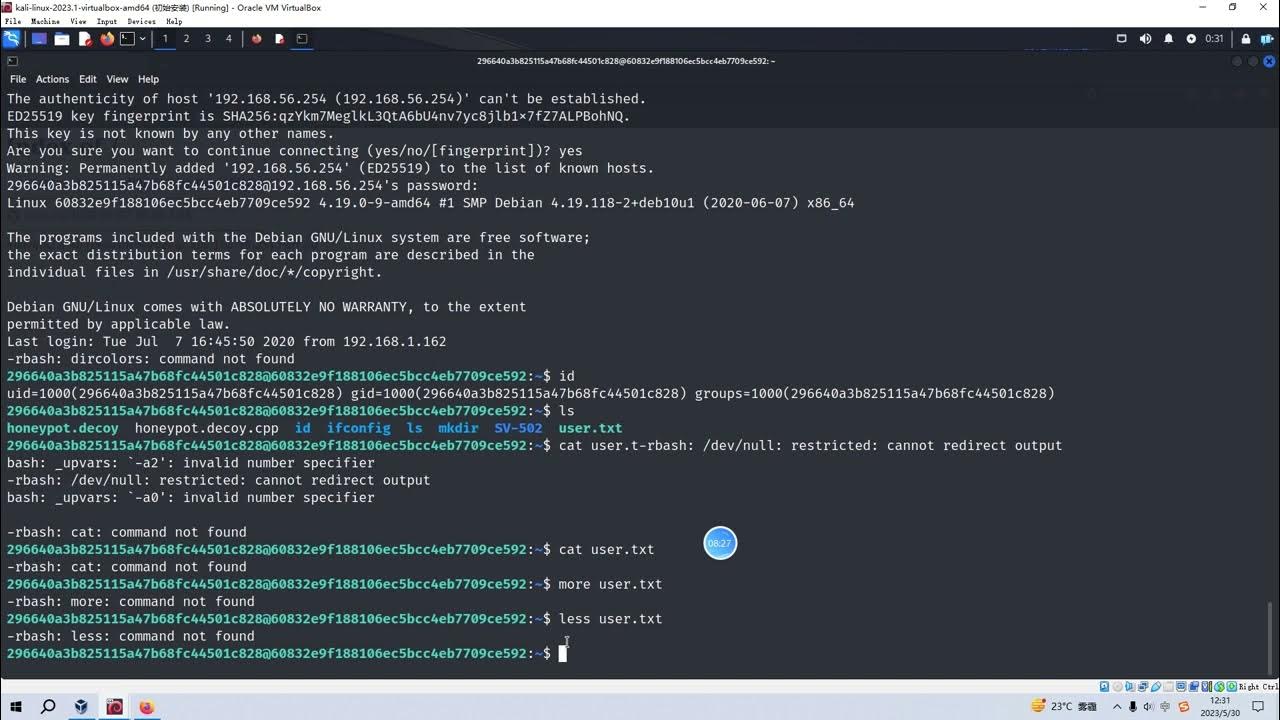Click 'honeypot.decoy' in ls output

pos(63,428)
